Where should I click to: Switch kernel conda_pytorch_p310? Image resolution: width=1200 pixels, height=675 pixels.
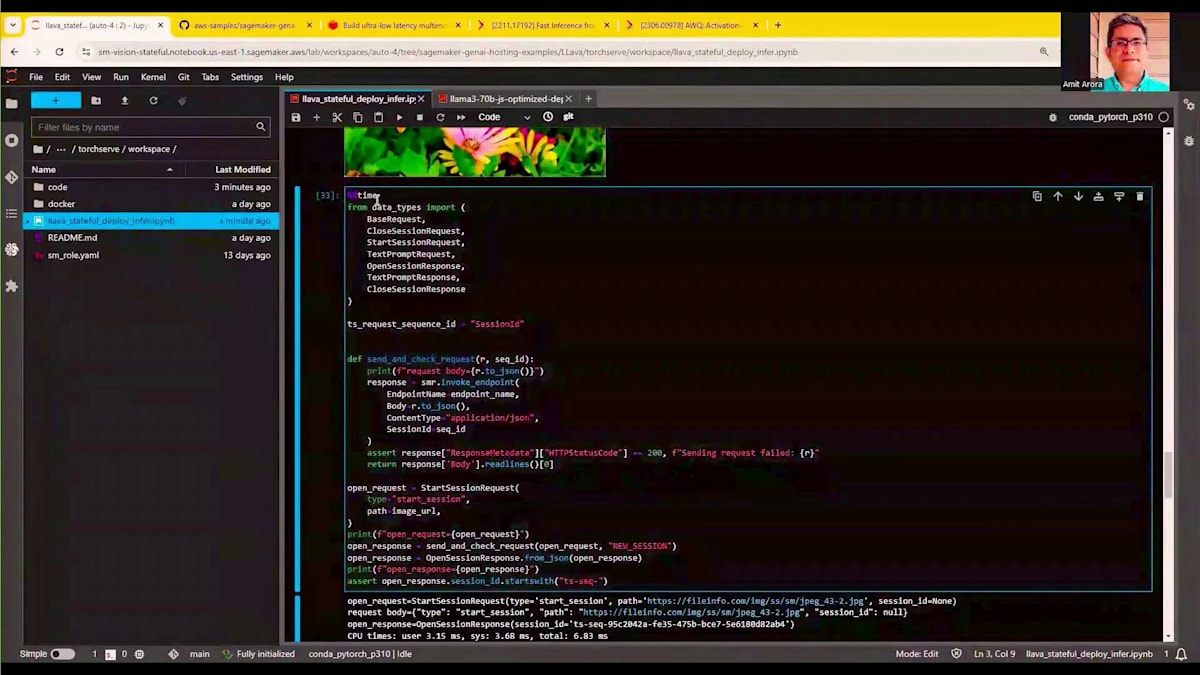point(1110,117)
